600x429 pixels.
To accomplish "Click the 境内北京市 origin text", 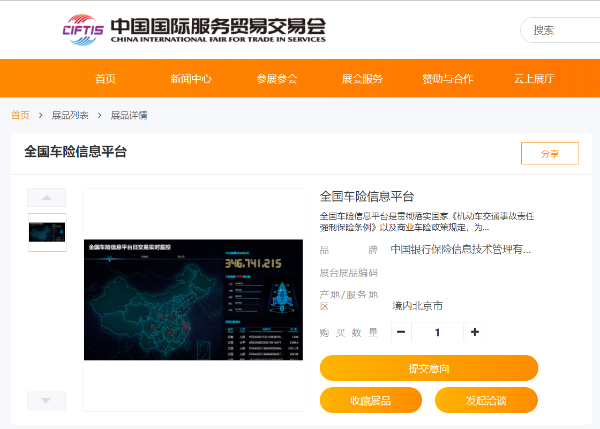I will point(417,306).
